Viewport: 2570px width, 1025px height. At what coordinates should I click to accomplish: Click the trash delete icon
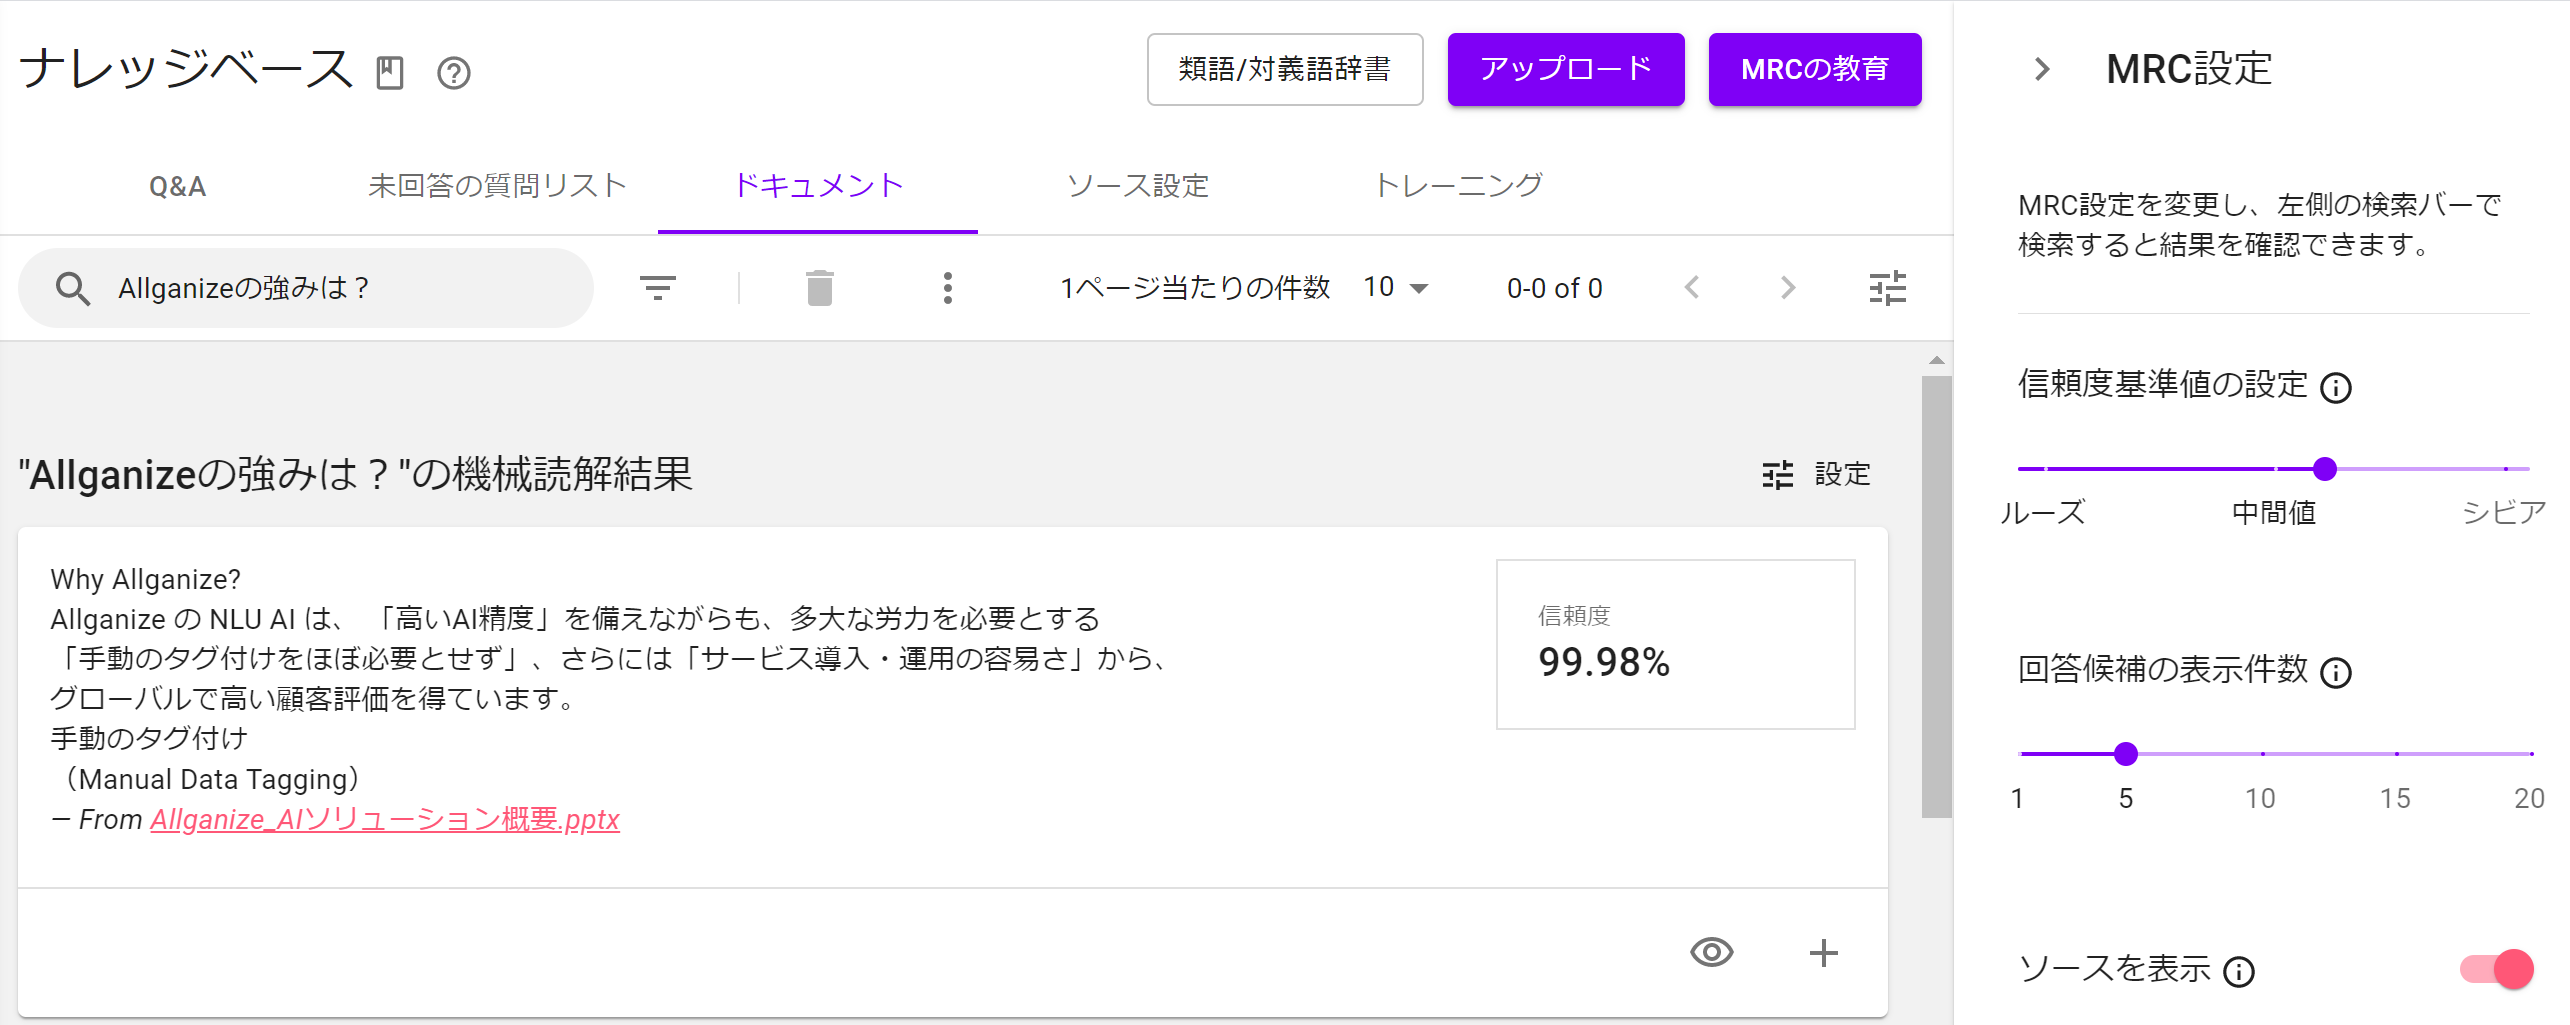coord(820,288)
